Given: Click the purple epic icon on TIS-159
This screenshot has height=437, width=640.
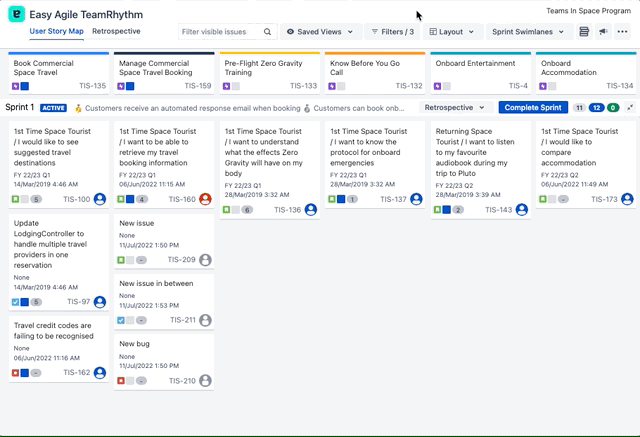Looking at the screenshot, I should pos(121,86).
